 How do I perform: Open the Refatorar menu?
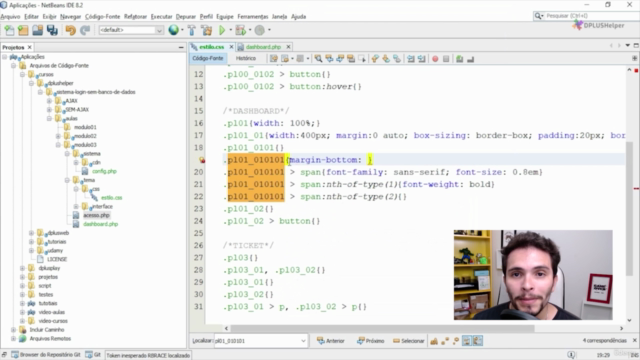[x=135, y=17]
